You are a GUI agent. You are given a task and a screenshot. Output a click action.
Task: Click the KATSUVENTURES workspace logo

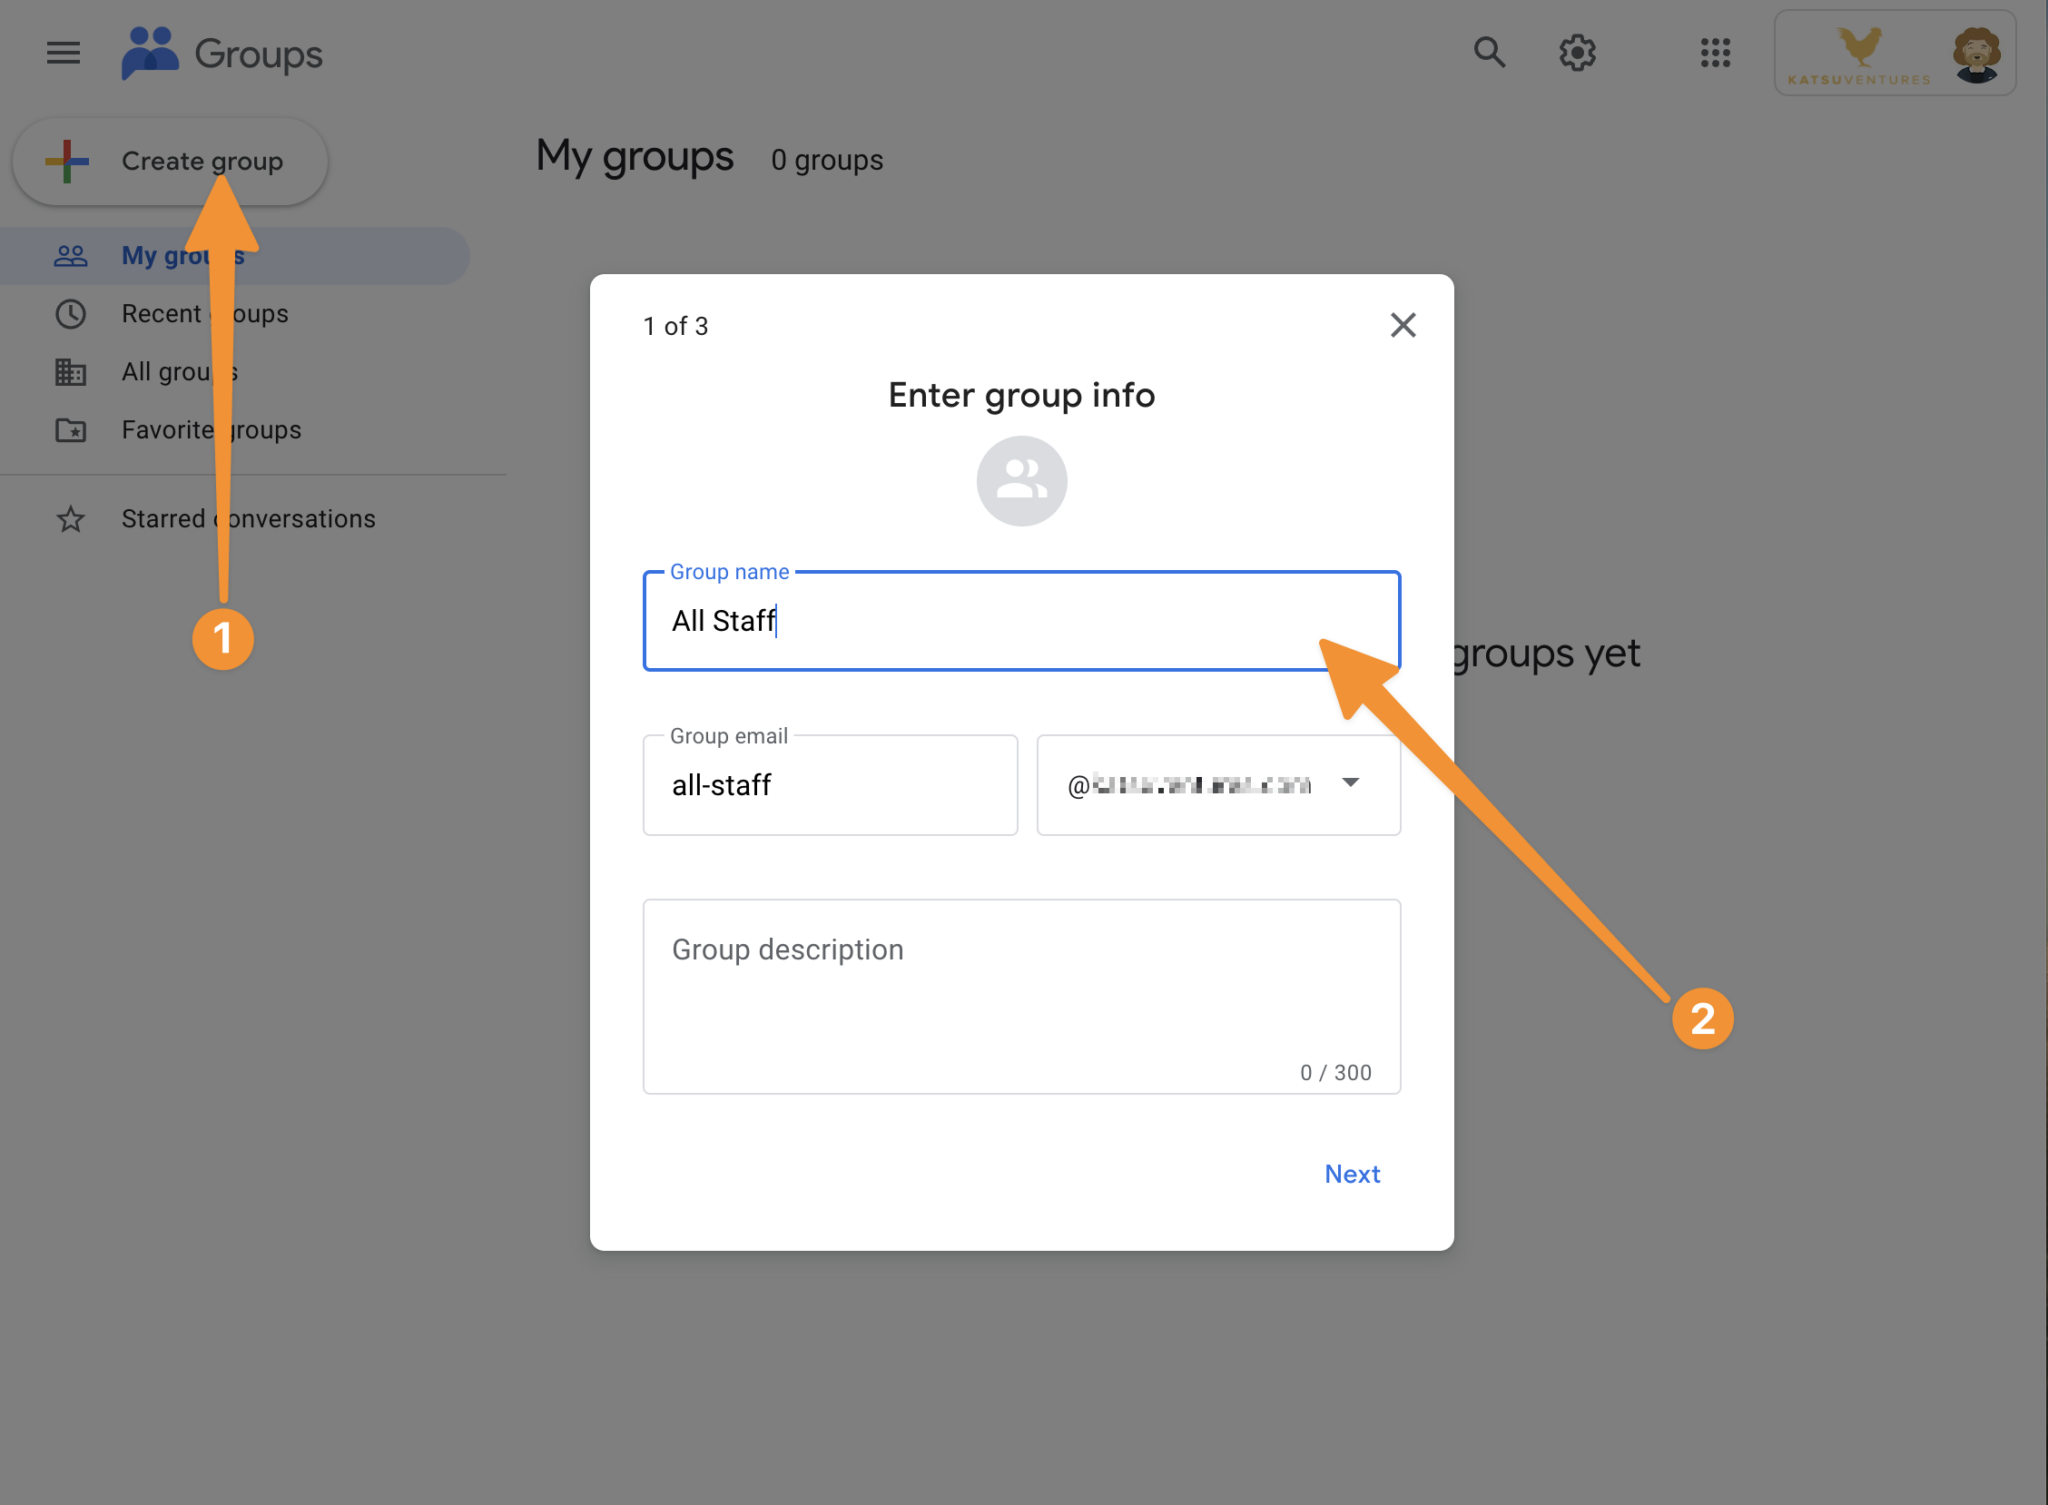coord(1860,52)
